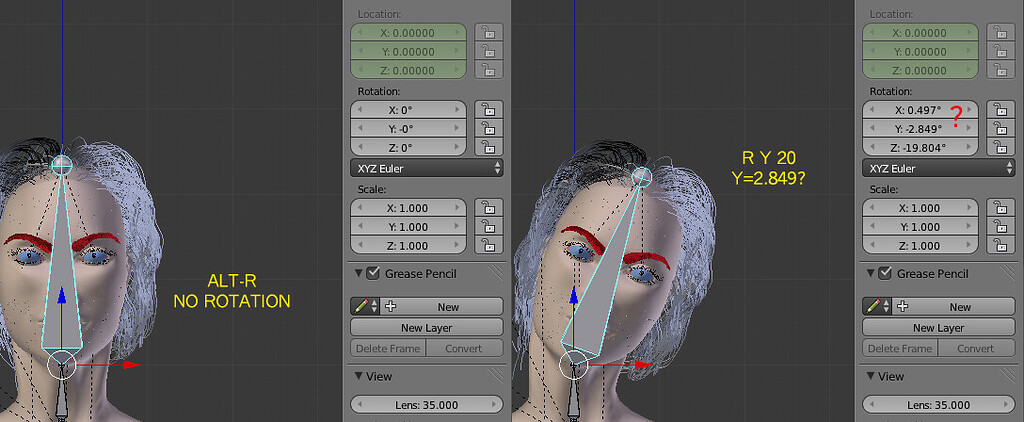
Task: Click Scale Z: 1.000 field in R Y 20 panel
Action: tap(920, 246)
